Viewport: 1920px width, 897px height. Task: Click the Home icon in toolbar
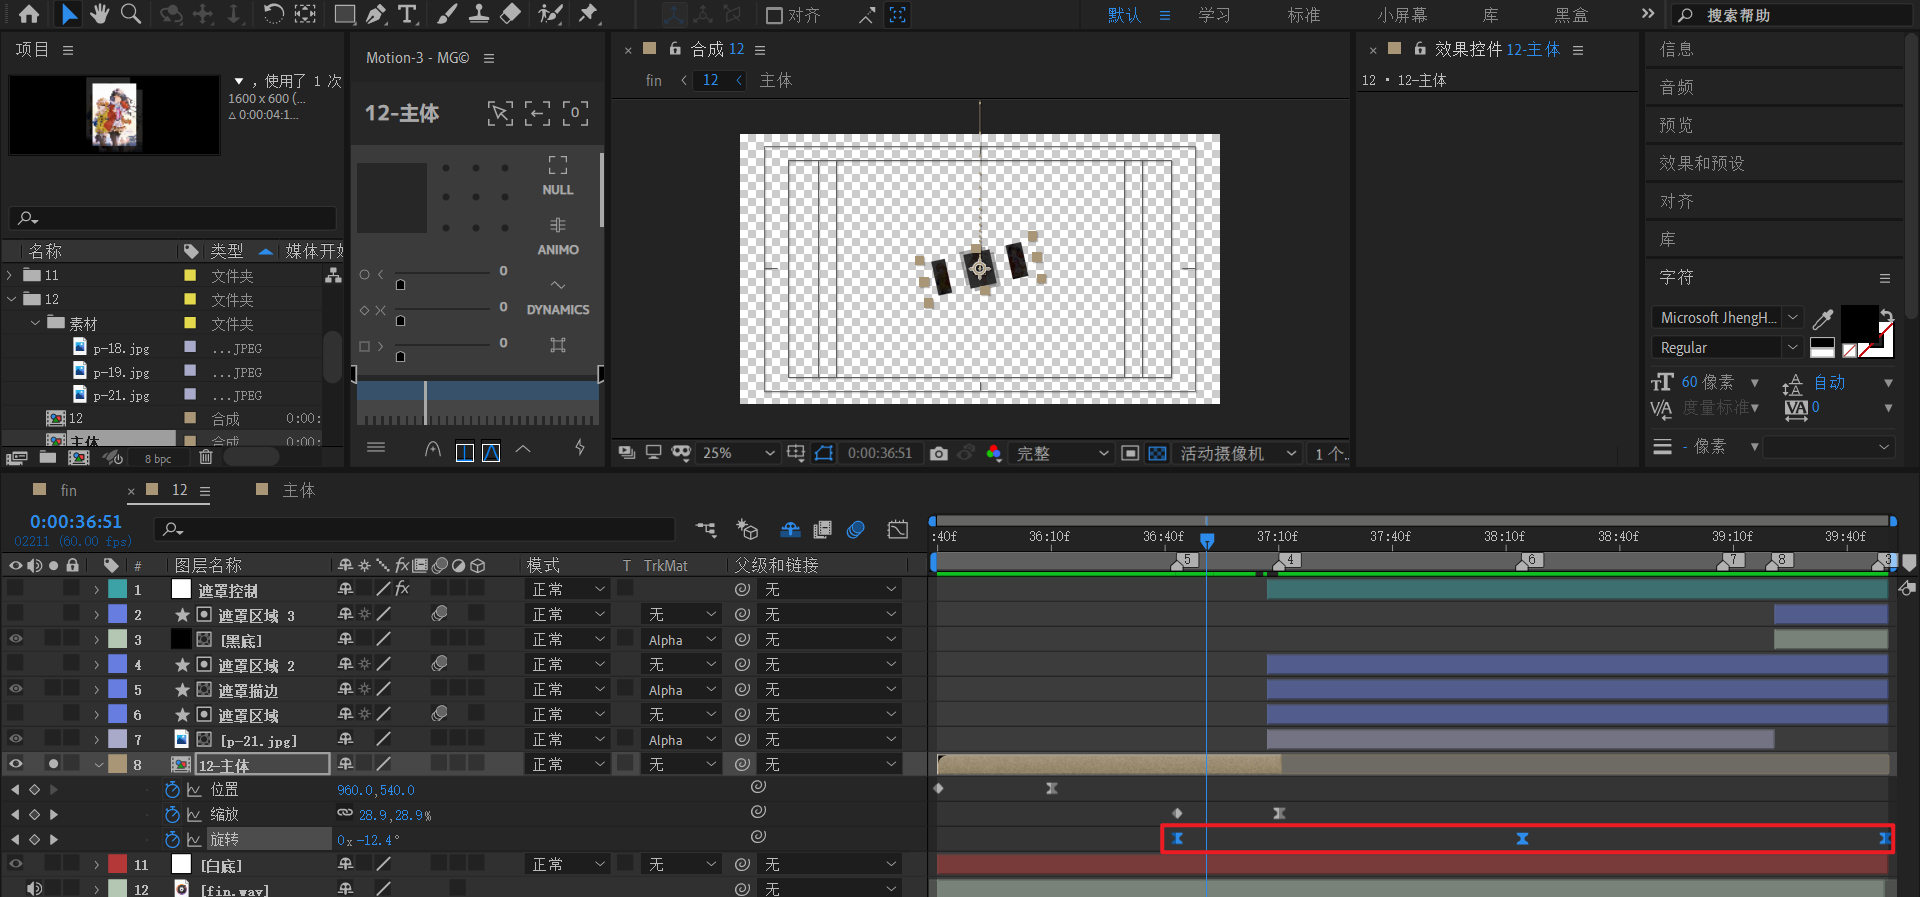(29, 14)
